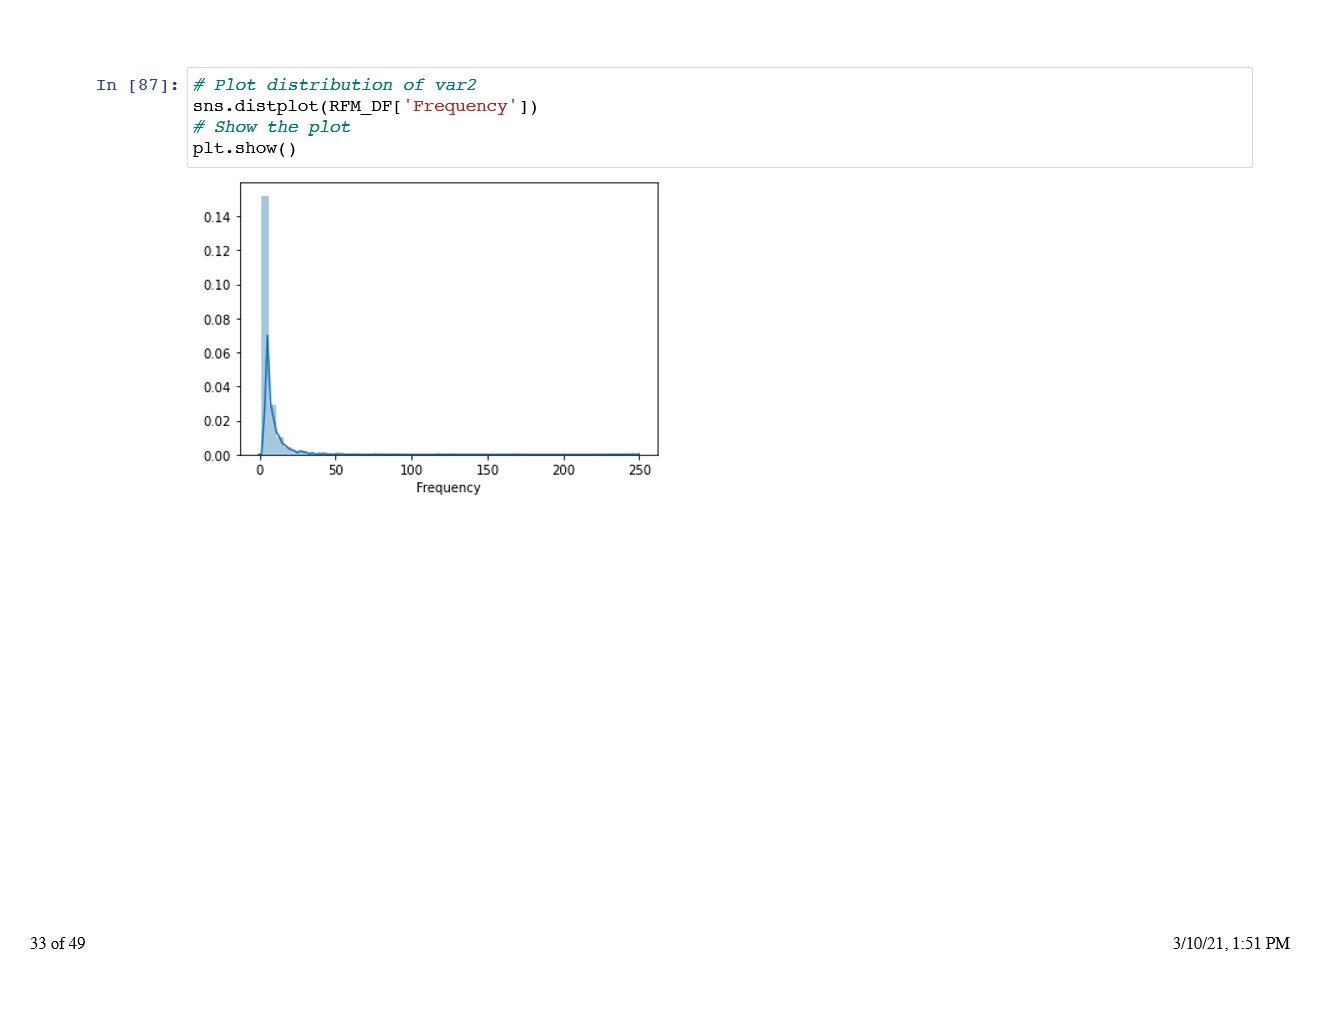The width and height of the screenshot is (1320, 1020).
Task: Click the 0.08 y-axis tick label
Action: (216, 320)
